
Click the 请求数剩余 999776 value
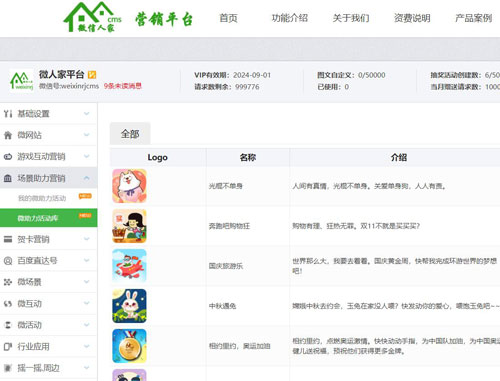247,87
